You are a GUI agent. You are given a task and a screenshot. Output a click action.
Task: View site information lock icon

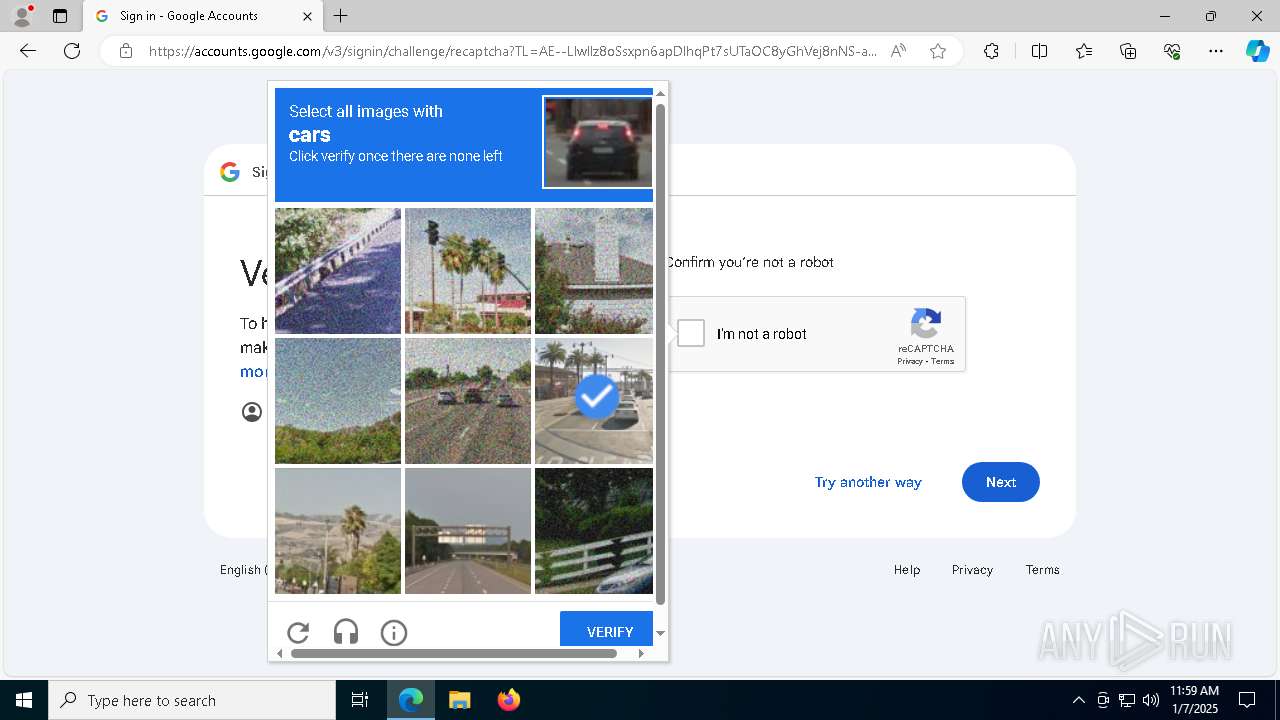click(x=126, y=51)
